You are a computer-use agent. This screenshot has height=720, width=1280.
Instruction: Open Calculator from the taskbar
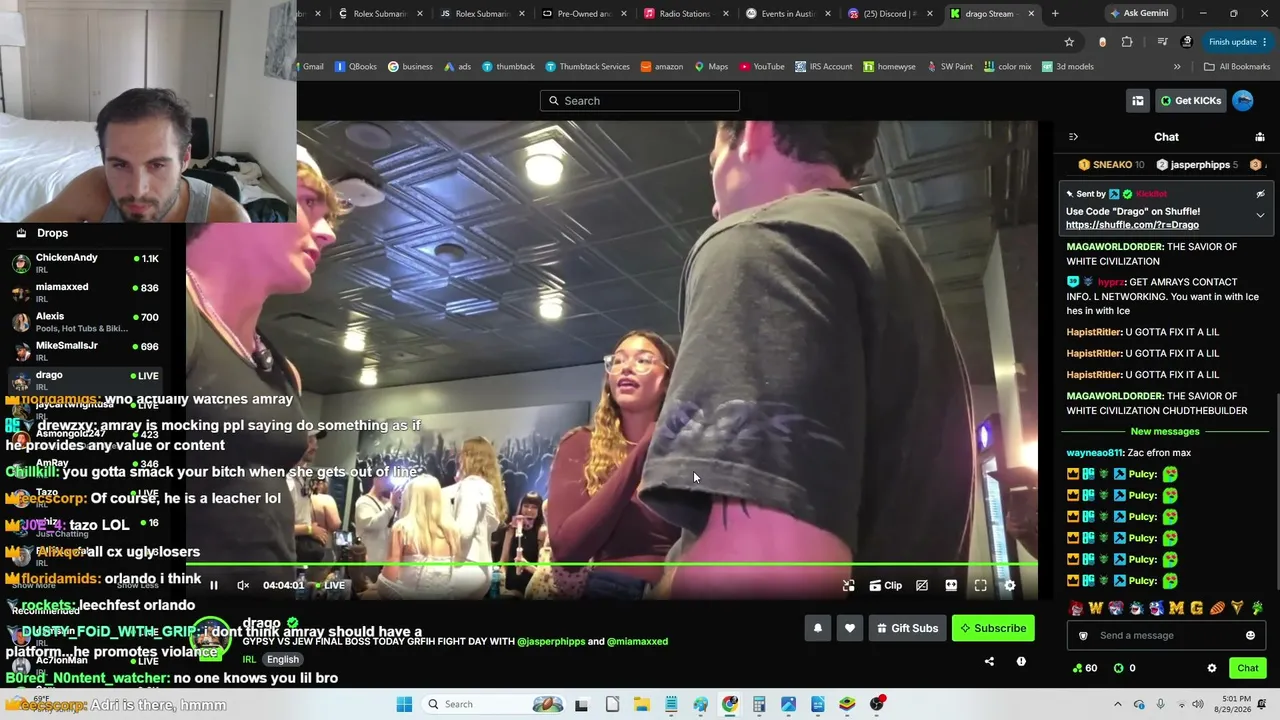[x=759, y=704]
